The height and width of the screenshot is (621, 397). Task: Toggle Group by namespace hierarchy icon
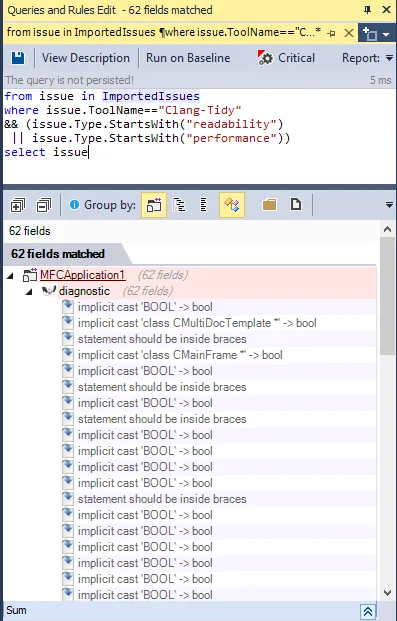179,205
